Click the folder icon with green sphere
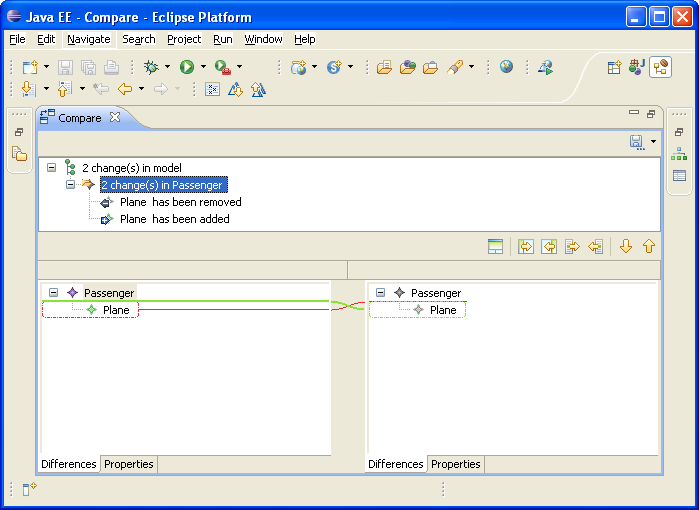 [407, 67]
